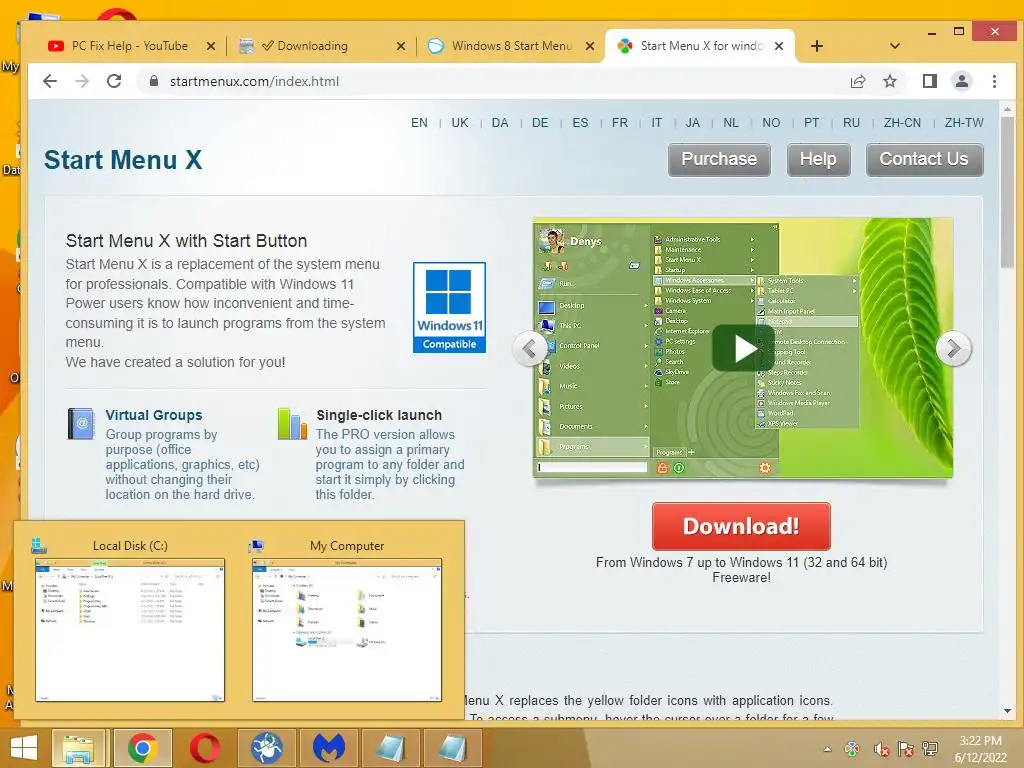Screen dimensions: 1024x768
Task: Reload the startmenux.com page
Action: pos(114,81)
